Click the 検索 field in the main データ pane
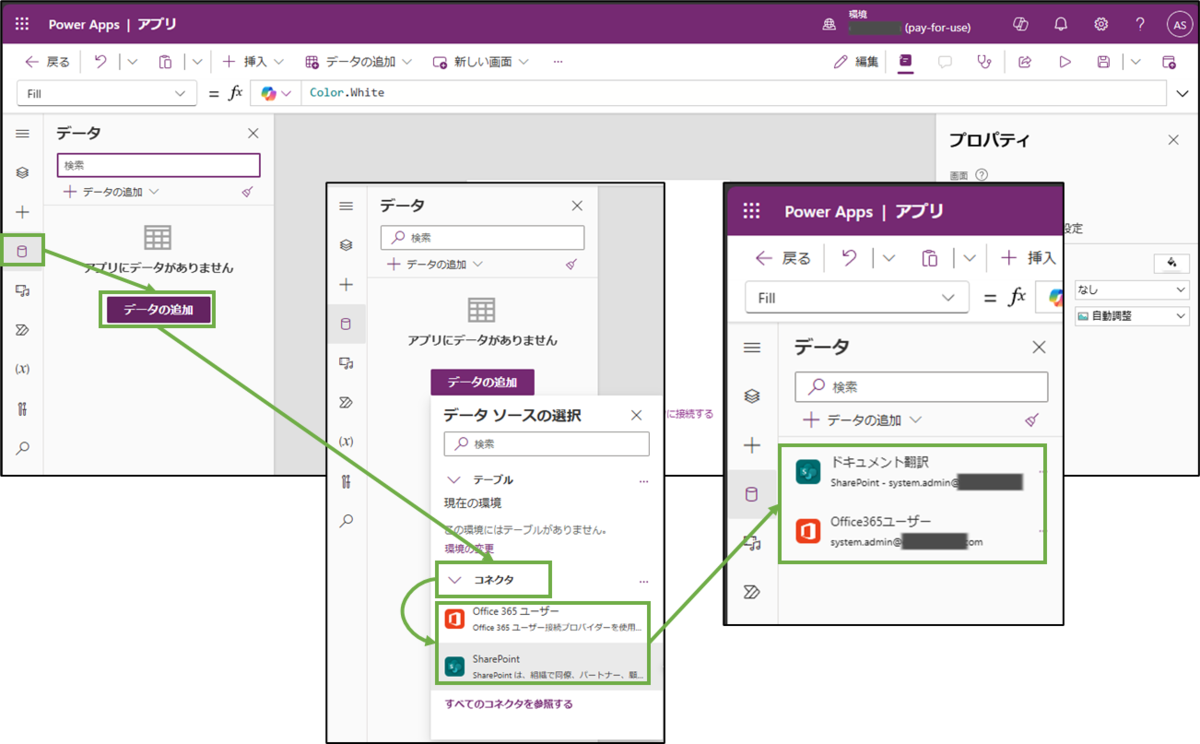 coord(158,165)
